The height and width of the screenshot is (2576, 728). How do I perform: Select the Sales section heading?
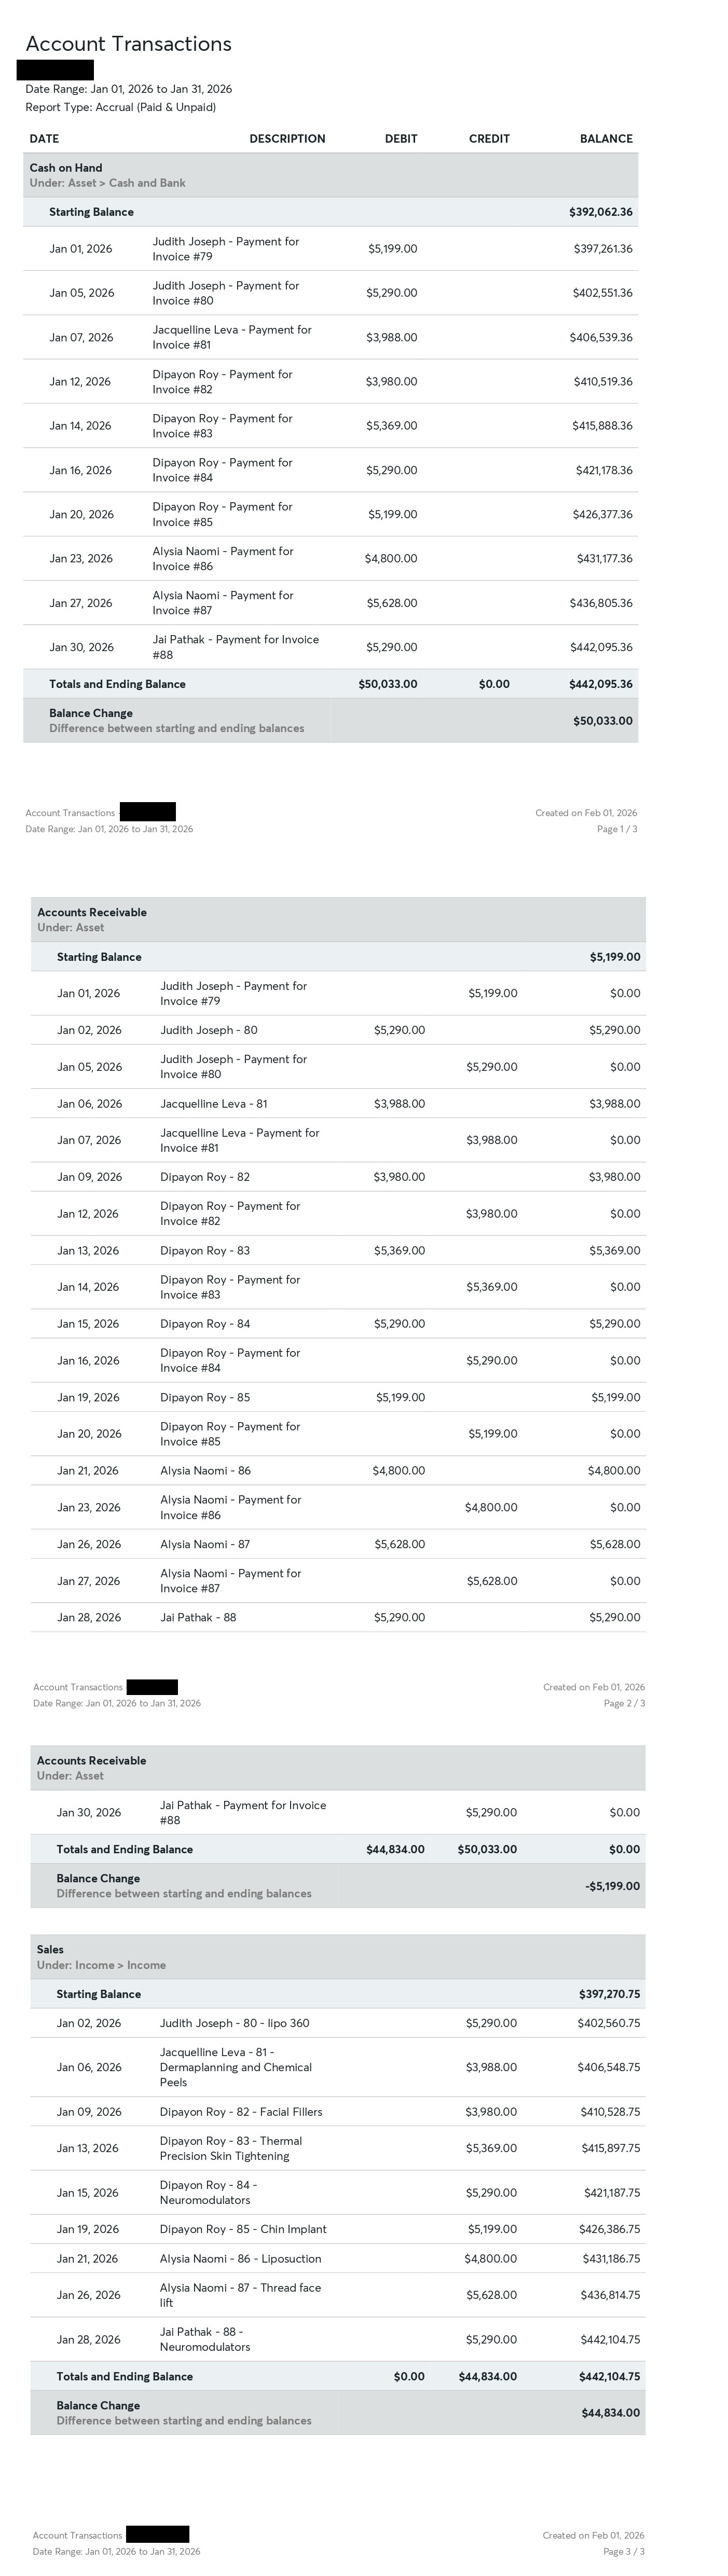(x=50, y=1949)
